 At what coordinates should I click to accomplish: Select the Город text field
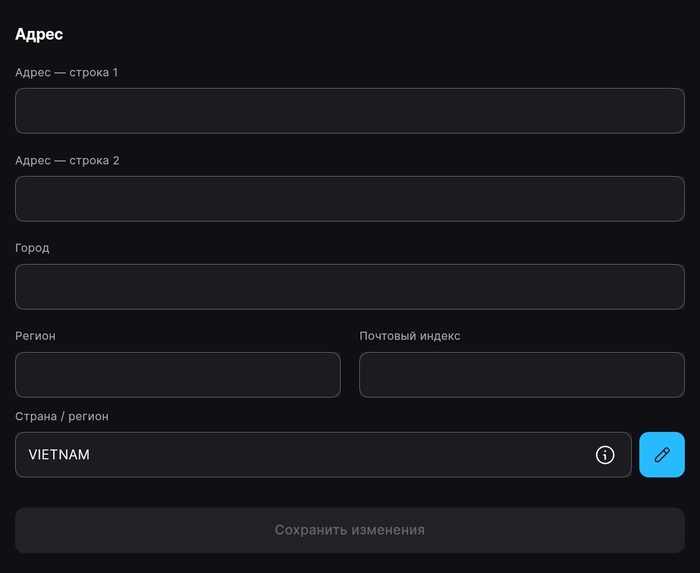(x=350, y=287)
